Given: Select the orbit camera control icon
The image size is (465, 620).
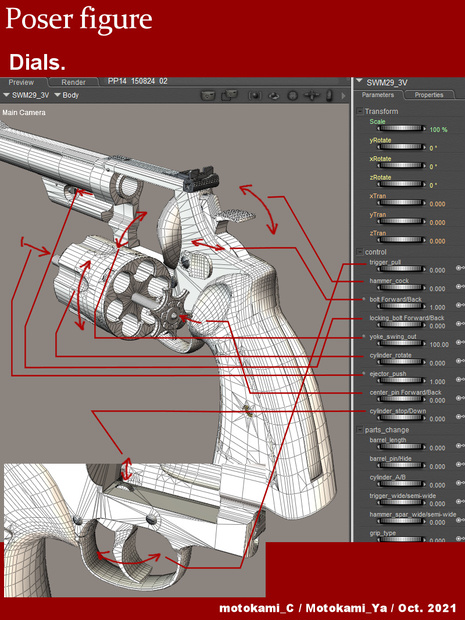Looking at the screenshot, I should click(x=274, y=96).
